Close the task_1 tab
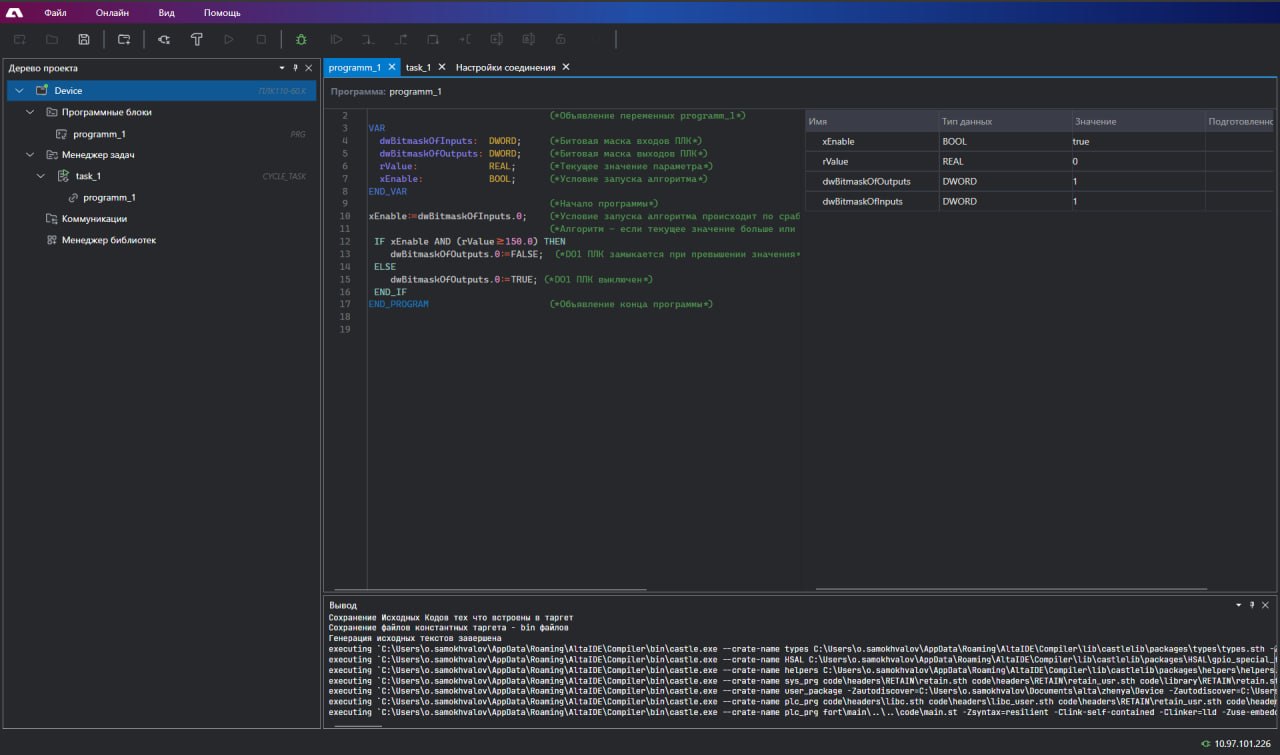Image resolution: width=1280 pixels, height=755 pixels. click(x=442, y=67)
